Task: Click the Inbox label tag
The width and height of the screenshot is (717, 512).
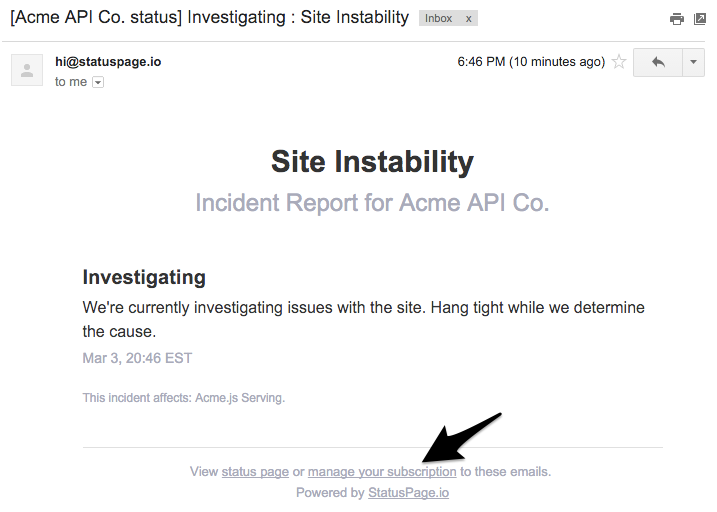Action: click(x=438, y=18)
